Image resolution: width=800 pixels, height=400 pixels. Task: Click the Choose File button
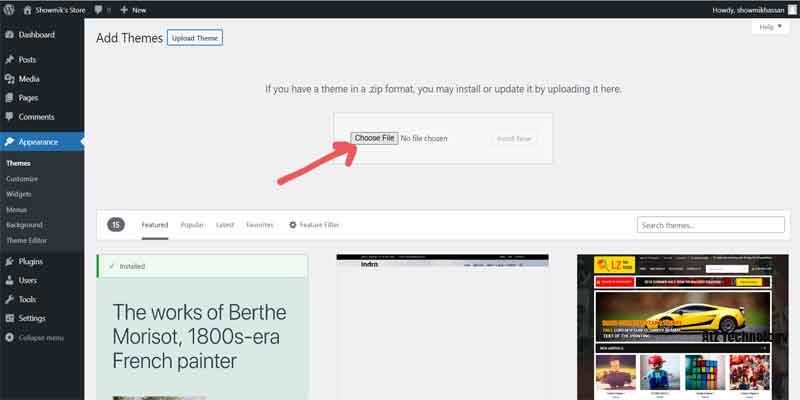point(375,138)
